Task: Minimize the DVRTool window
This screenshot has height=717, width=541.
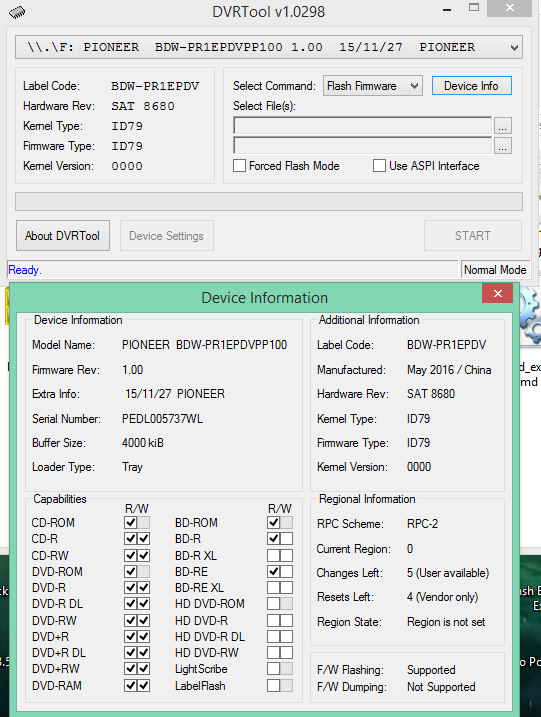Action: pos(447,10)
